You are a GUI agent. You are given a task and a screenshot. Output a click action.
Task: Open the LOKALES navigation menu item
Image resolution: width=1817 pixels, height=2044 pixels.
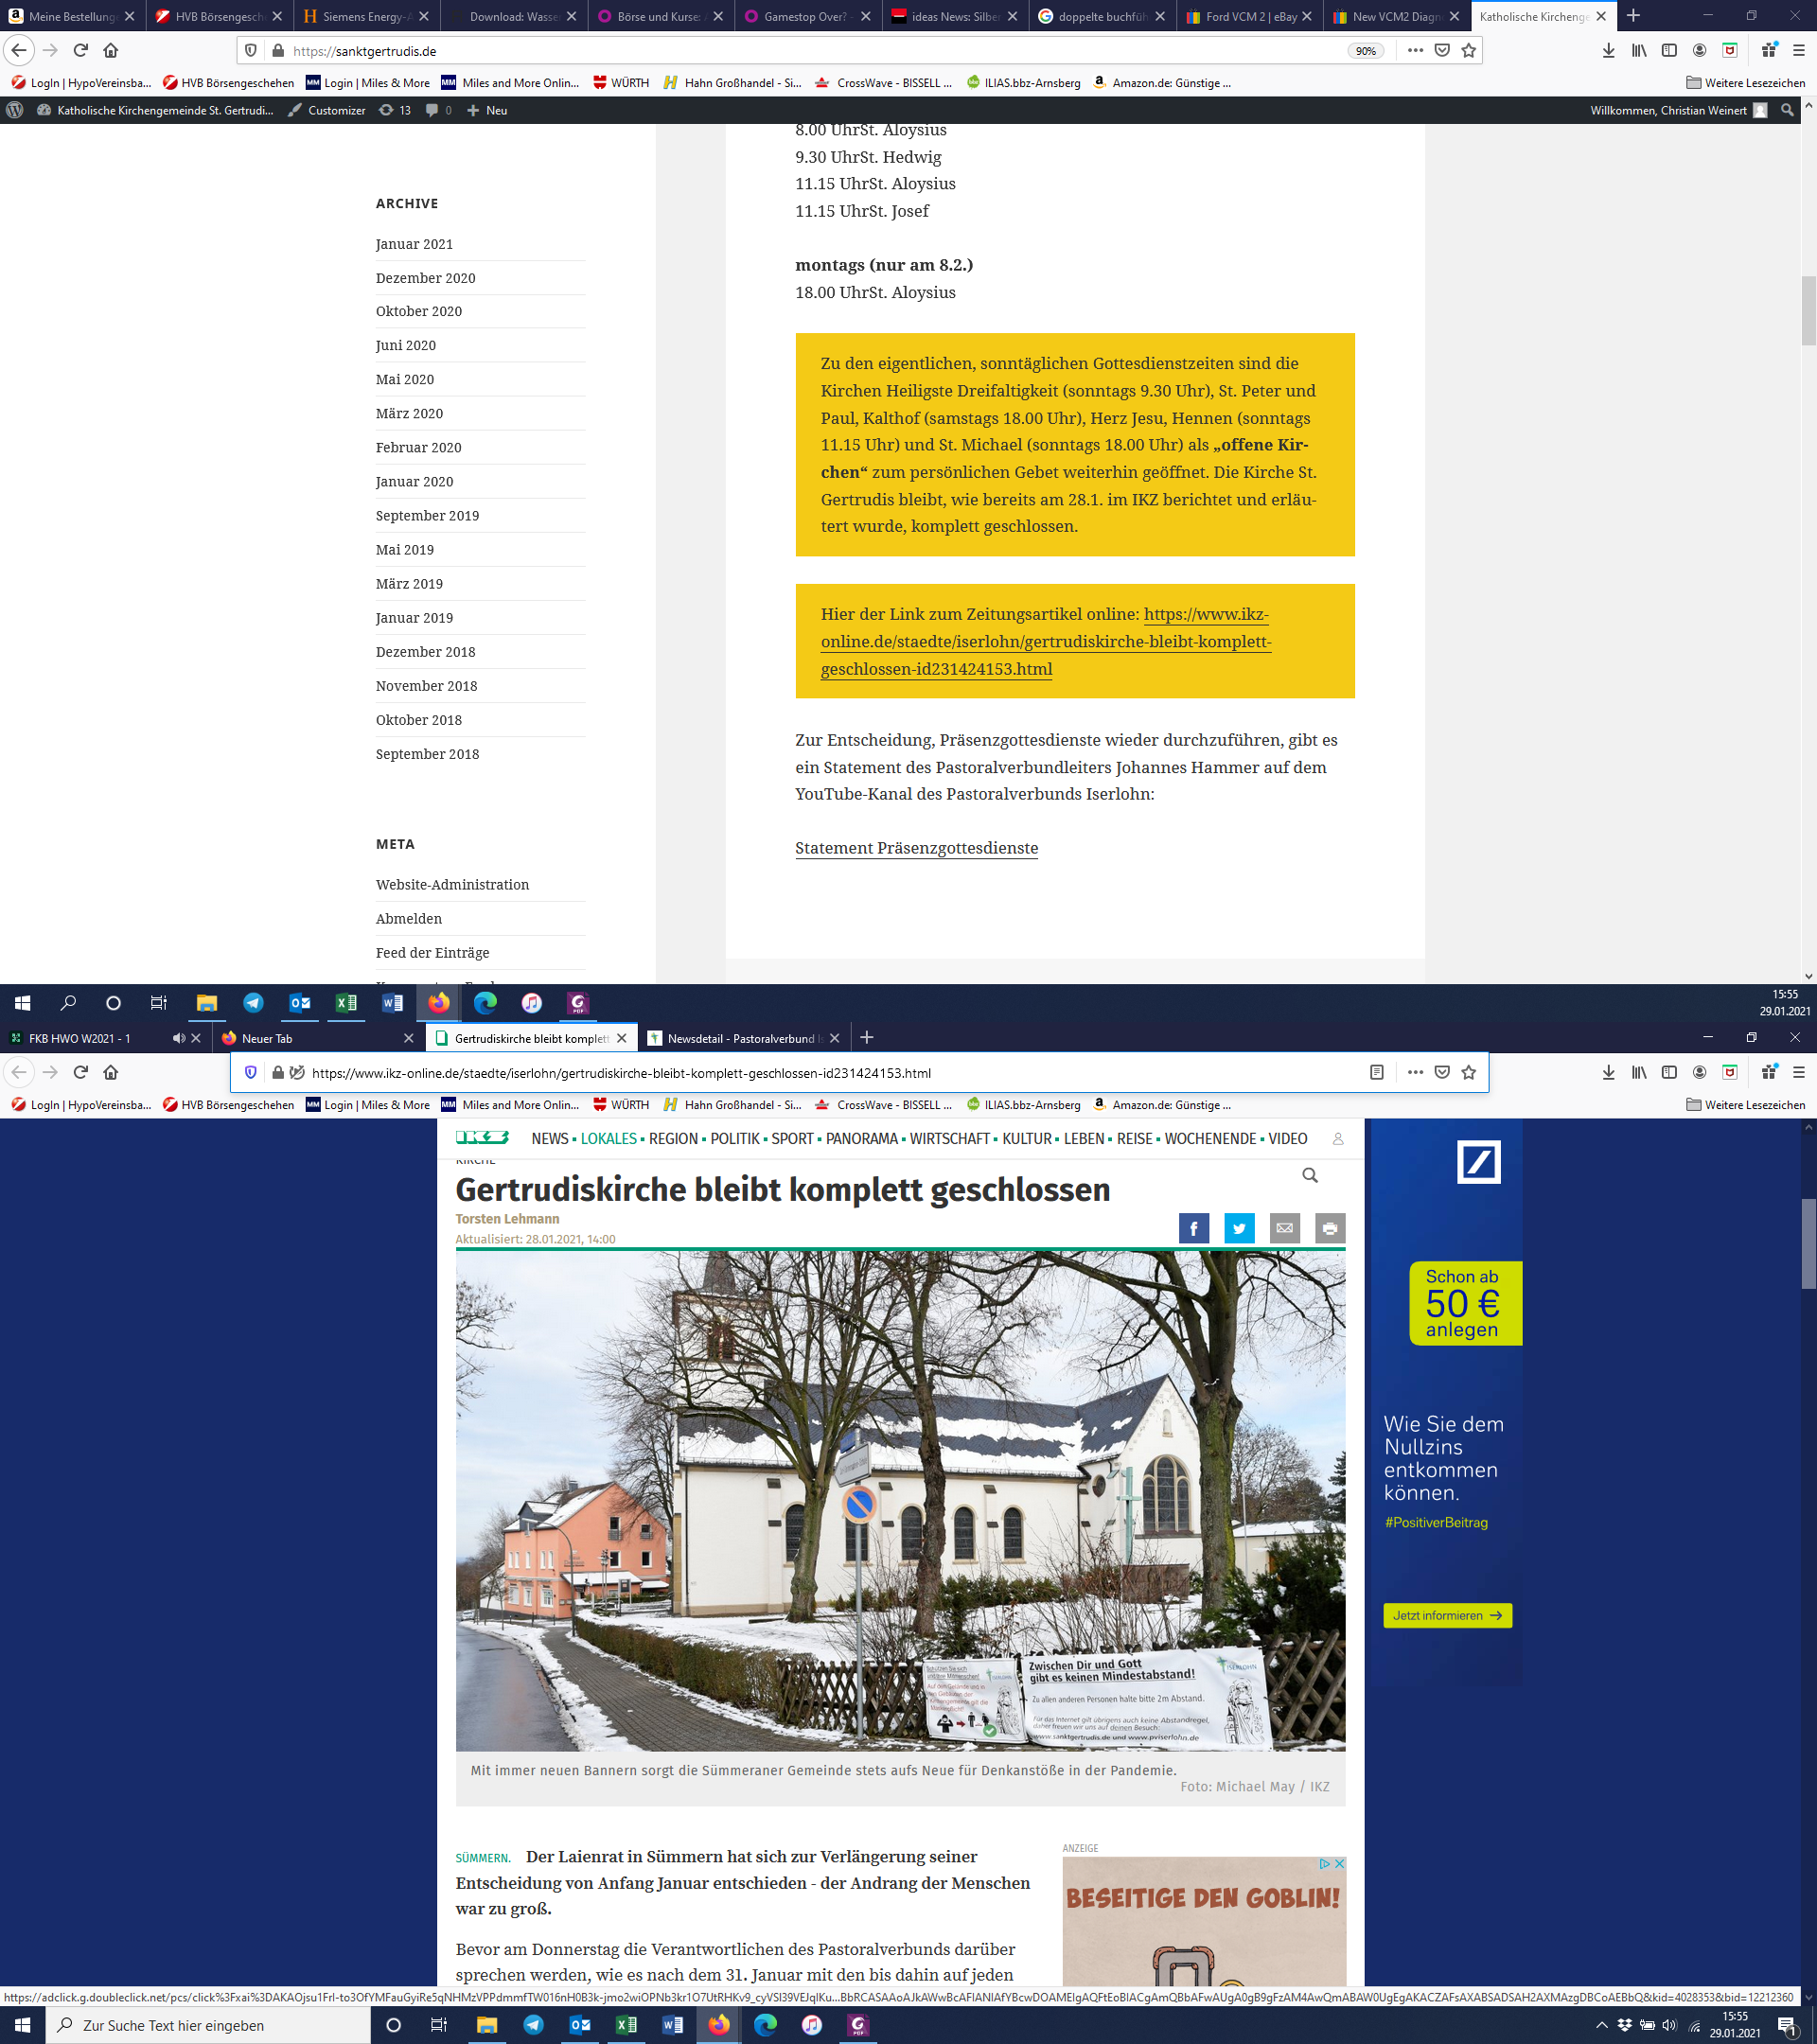click(608, 1138)
